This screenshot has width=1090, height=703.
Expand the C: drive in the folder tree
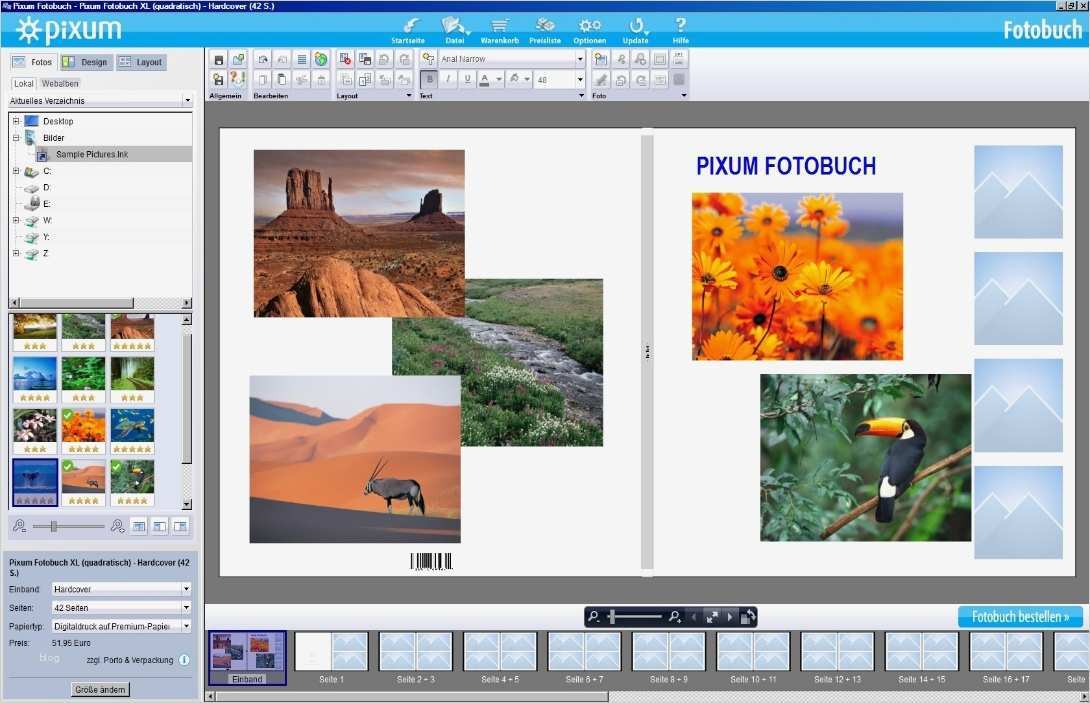15,170
